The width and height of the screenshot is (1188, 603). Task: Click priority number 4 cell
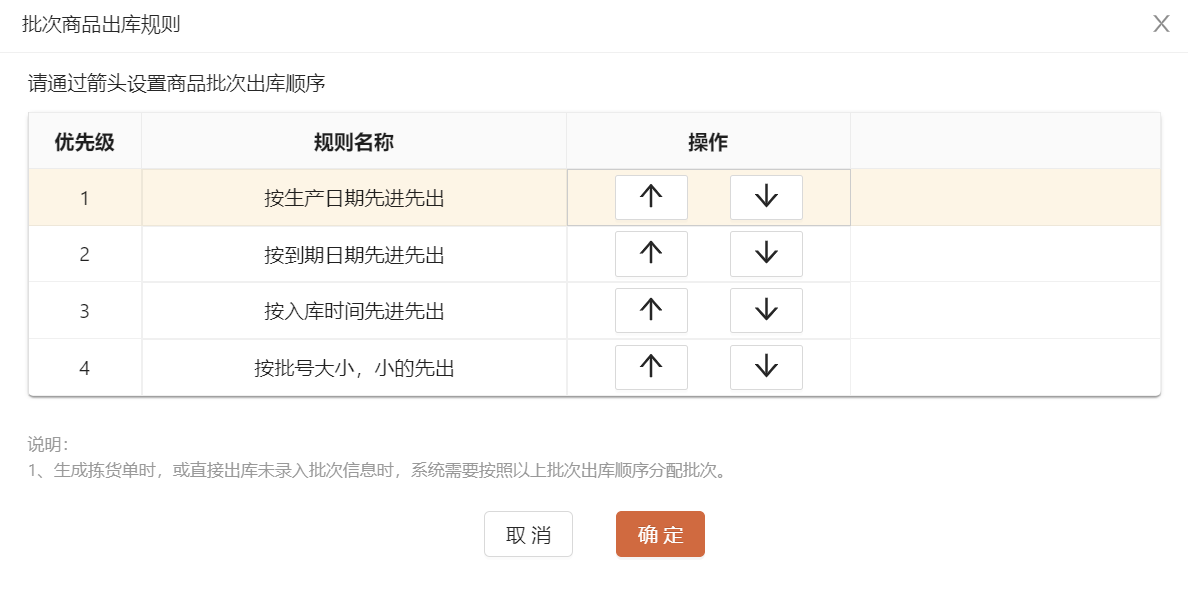(85, 369)
